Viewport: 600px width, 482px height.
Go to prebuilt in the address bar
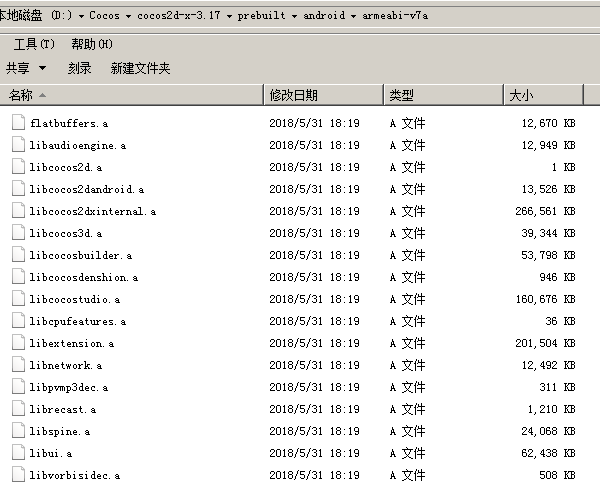coord(262,15)
